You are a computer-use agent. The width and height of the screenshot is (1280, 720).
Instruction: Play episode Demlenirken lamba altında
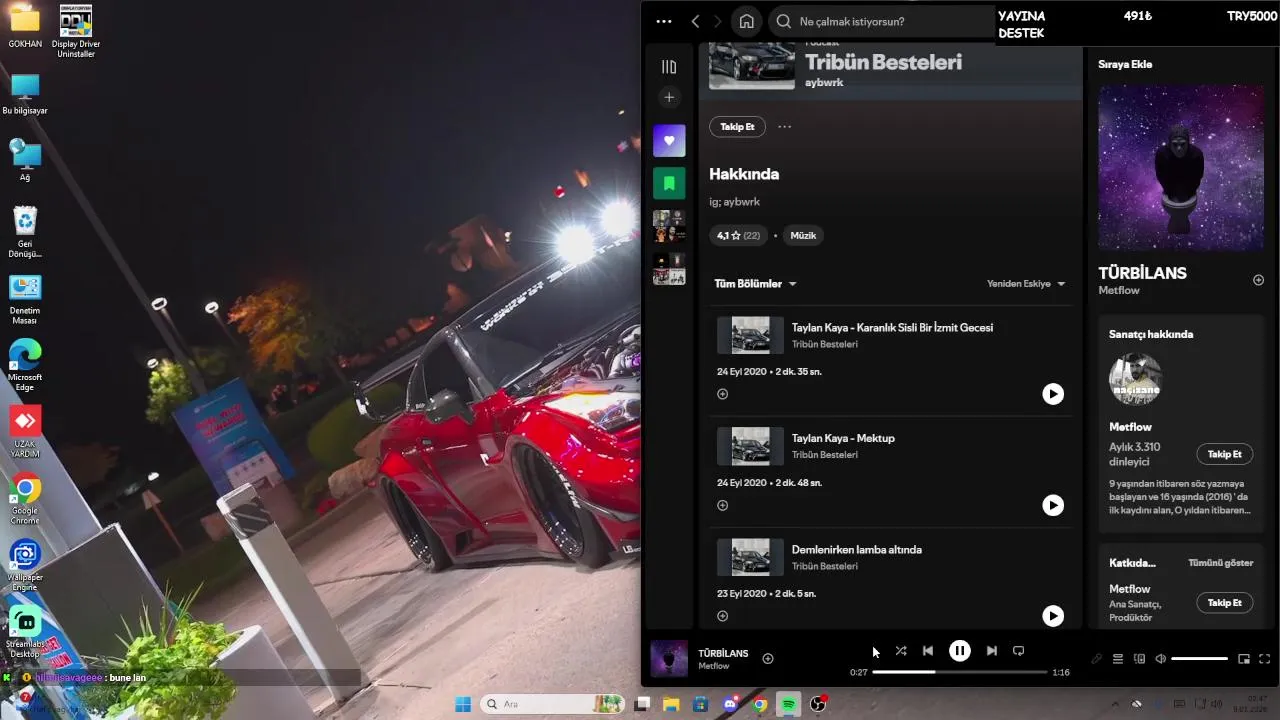pyautogui.click(x=1053, y=616)
